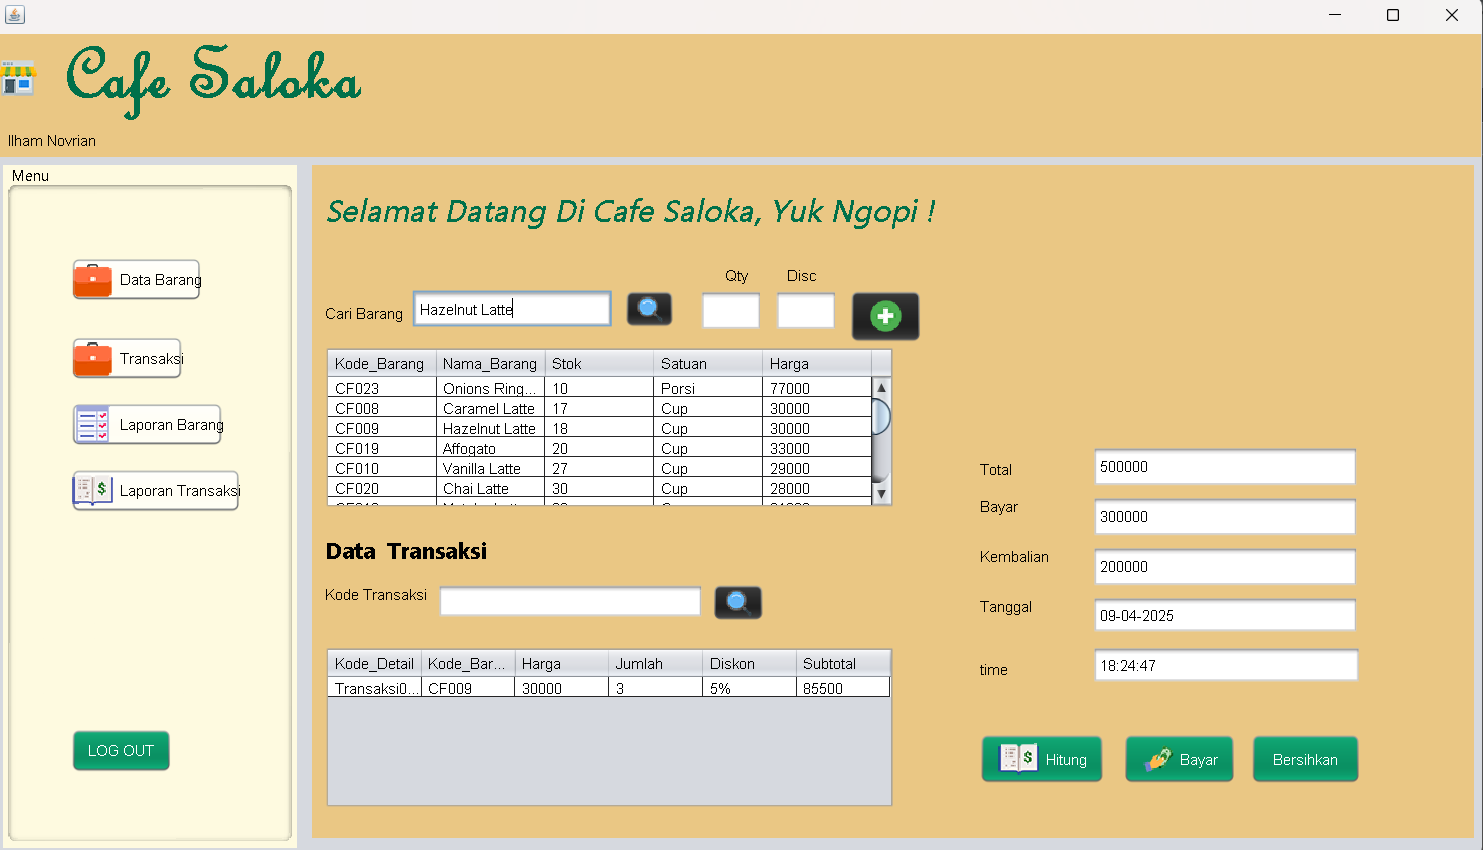Open Data Barang from the menu
Screen dimensions: 1483x850
click(x=137, y=280)
